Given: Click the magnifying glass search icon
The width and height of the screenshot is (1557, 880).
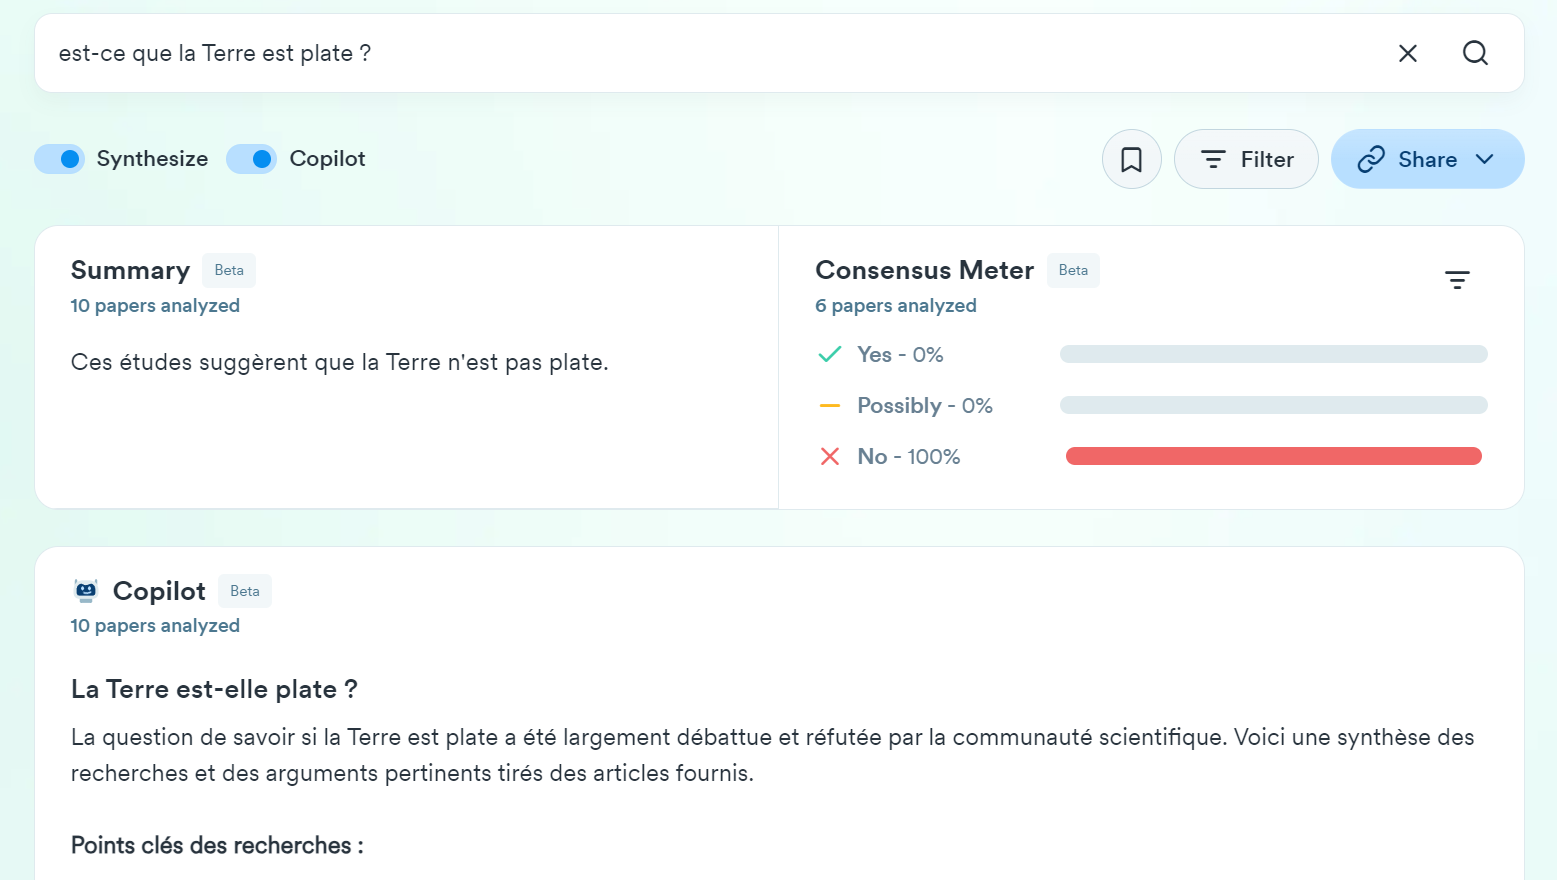Looking at the screenshot, I should 1475,53.
